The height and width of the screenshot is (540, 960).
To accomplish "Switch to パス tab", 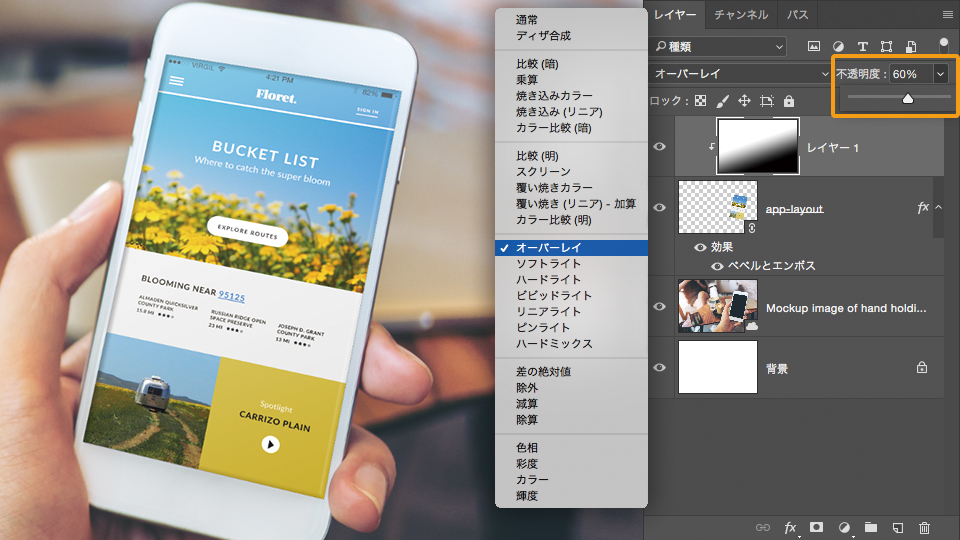I will click(797, 14).
